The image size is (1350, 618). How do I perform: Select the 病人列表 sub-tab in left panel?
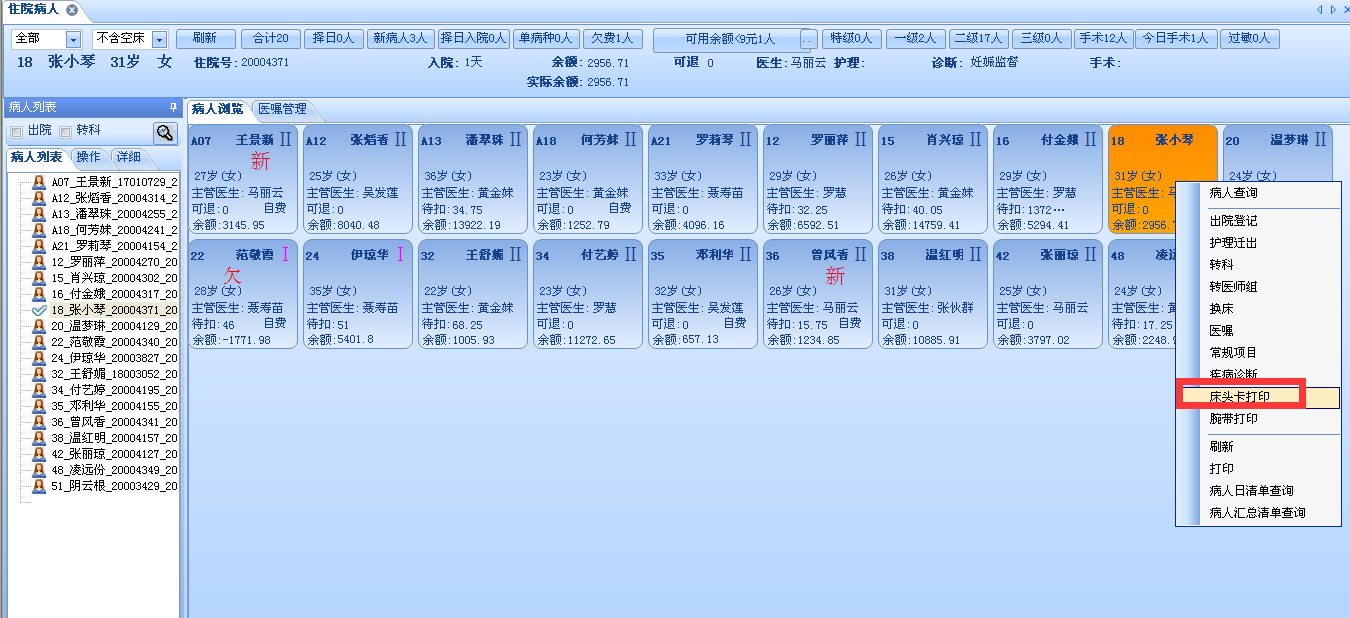click(x=36, y=157)
